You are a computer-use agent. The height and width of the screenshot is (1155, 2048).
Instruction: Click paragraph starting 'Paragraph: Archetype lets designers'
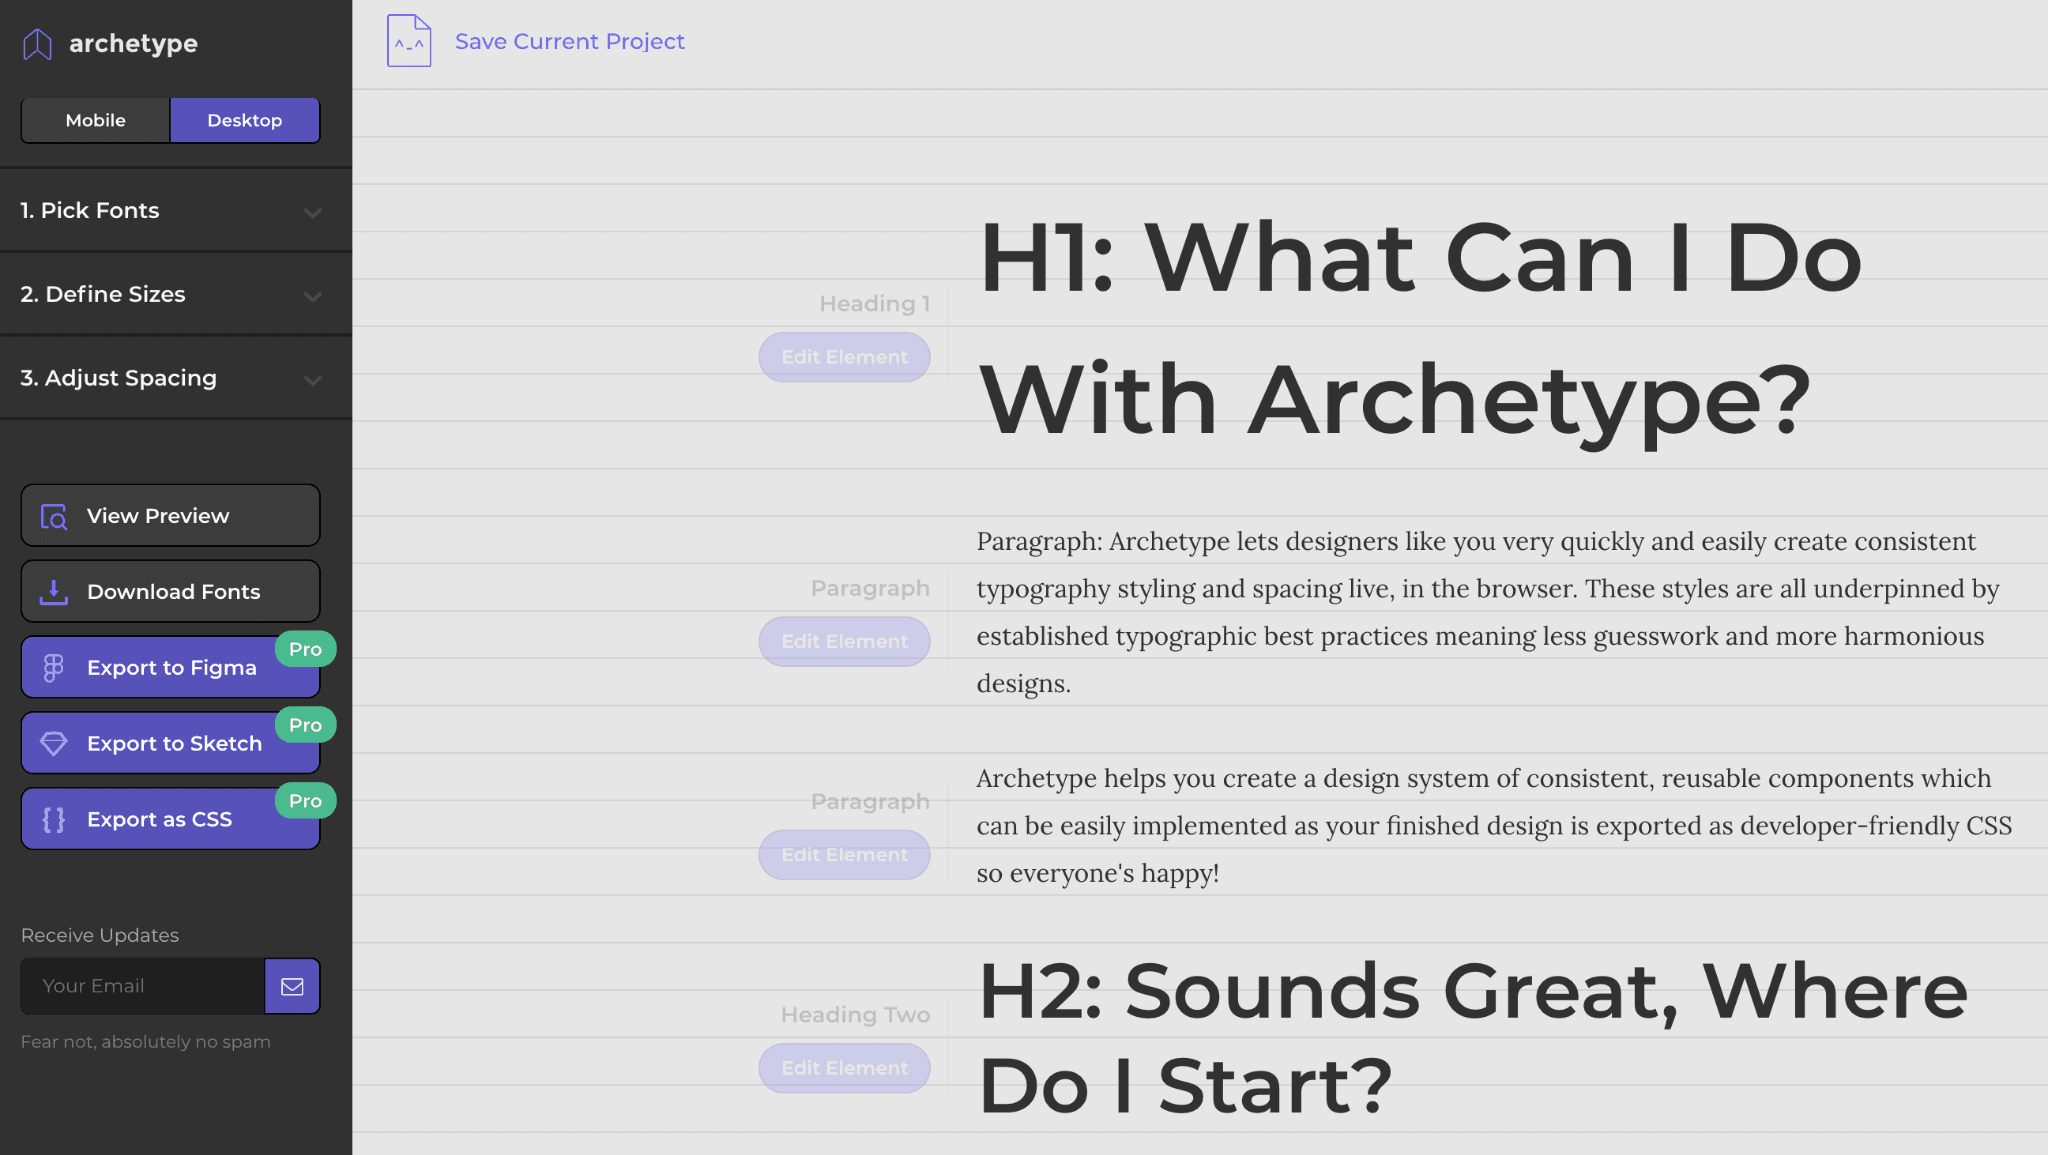[1488, 612]
